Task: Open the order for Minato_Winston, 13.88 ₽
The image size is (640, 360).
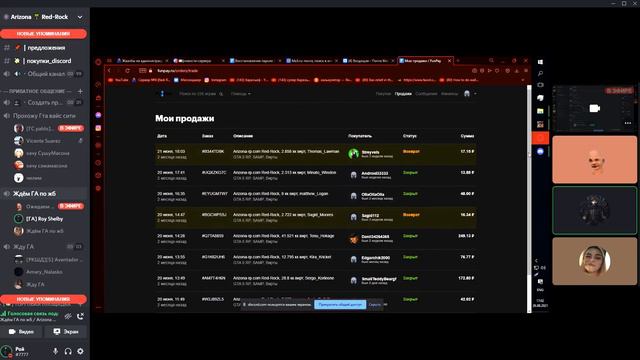Action: point(315,175)
